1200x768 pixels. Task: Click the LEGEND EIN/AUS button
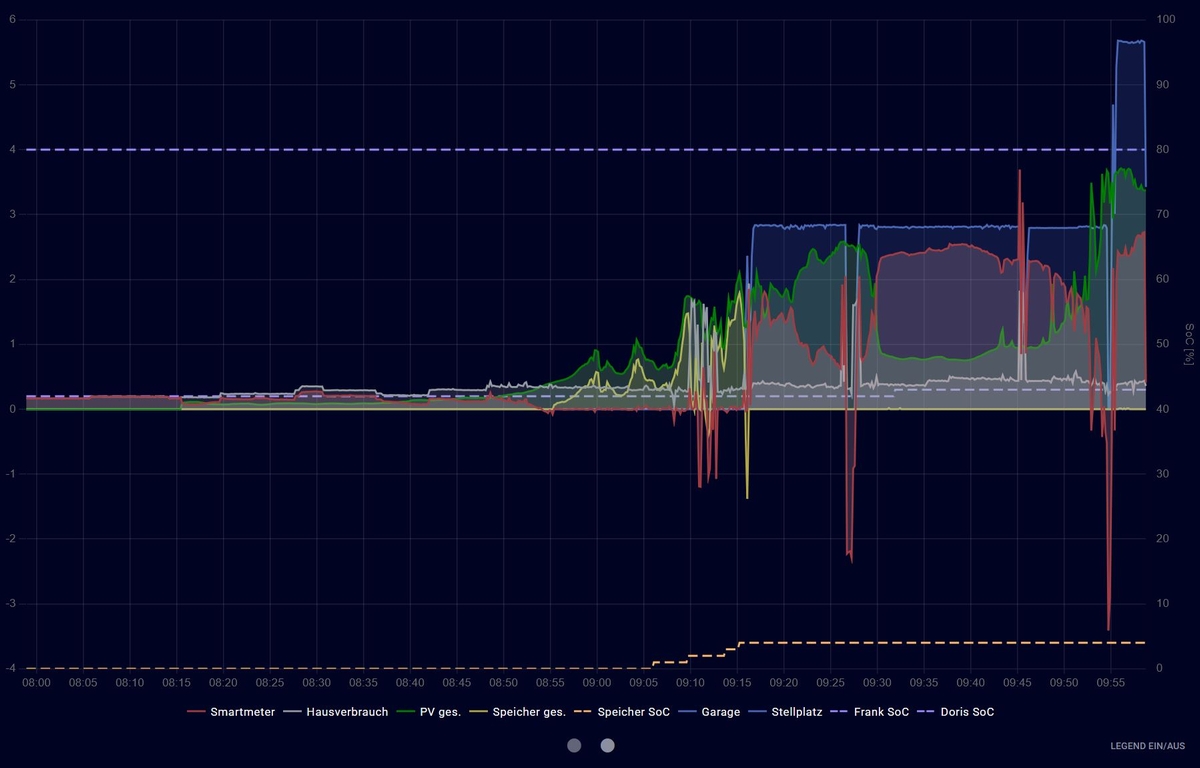1147,746
